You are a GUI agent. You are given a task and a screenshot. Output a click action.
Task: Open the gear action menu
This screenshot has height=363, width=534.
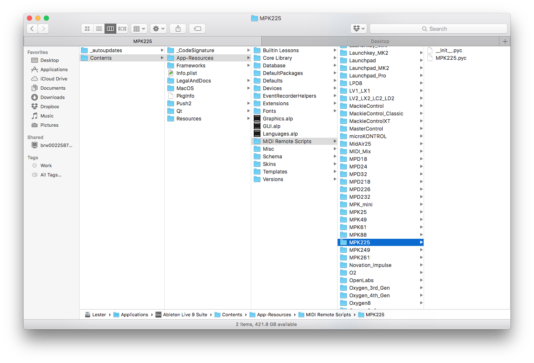coord(158,29)
